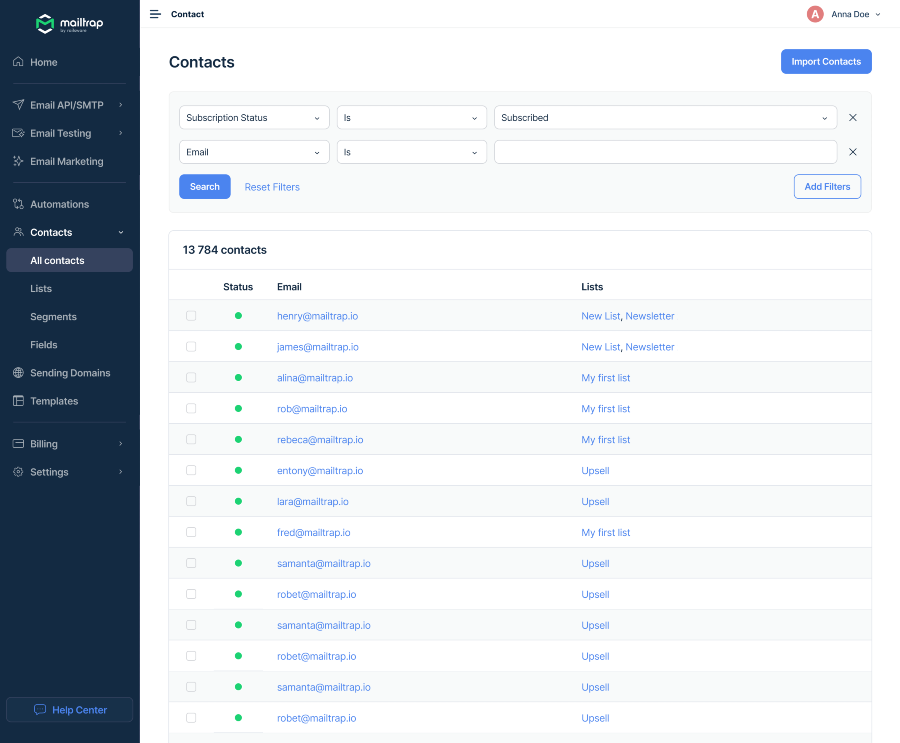
Task: Go to Lists in the sidebar
Action: [x=41, y=289]
